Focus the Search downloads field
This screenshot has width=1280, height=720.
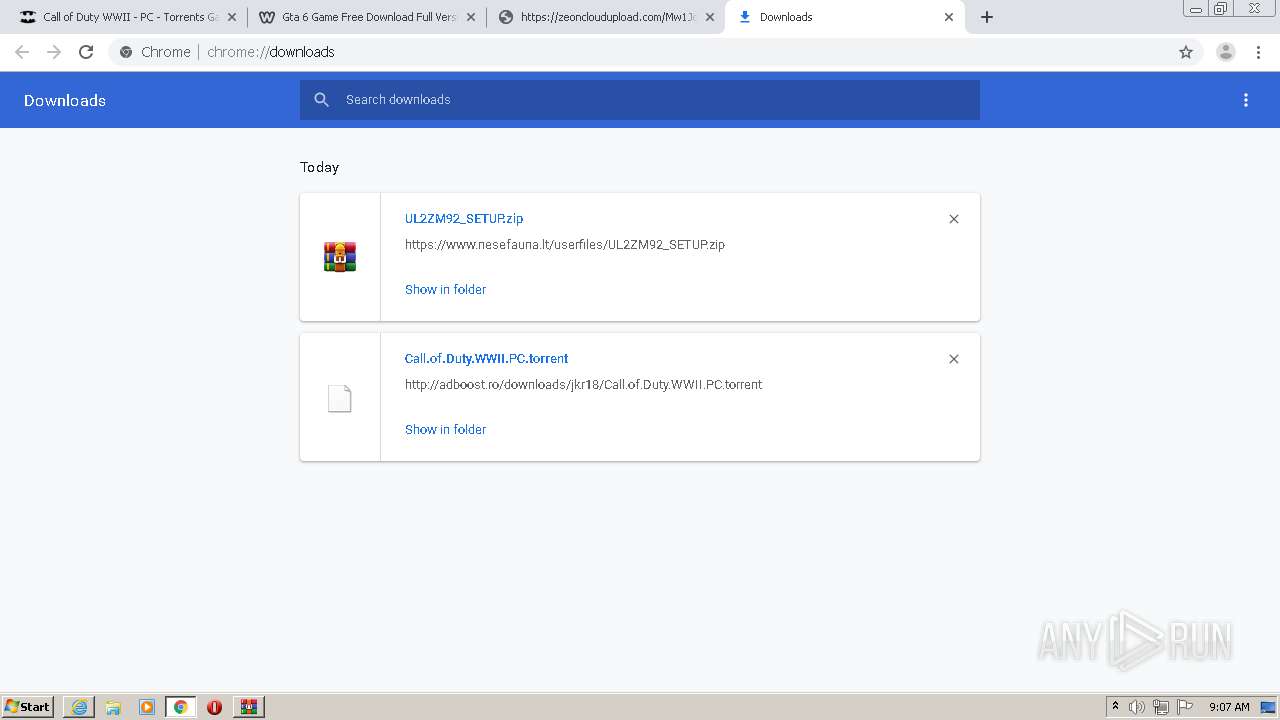(x=640, y=100)
